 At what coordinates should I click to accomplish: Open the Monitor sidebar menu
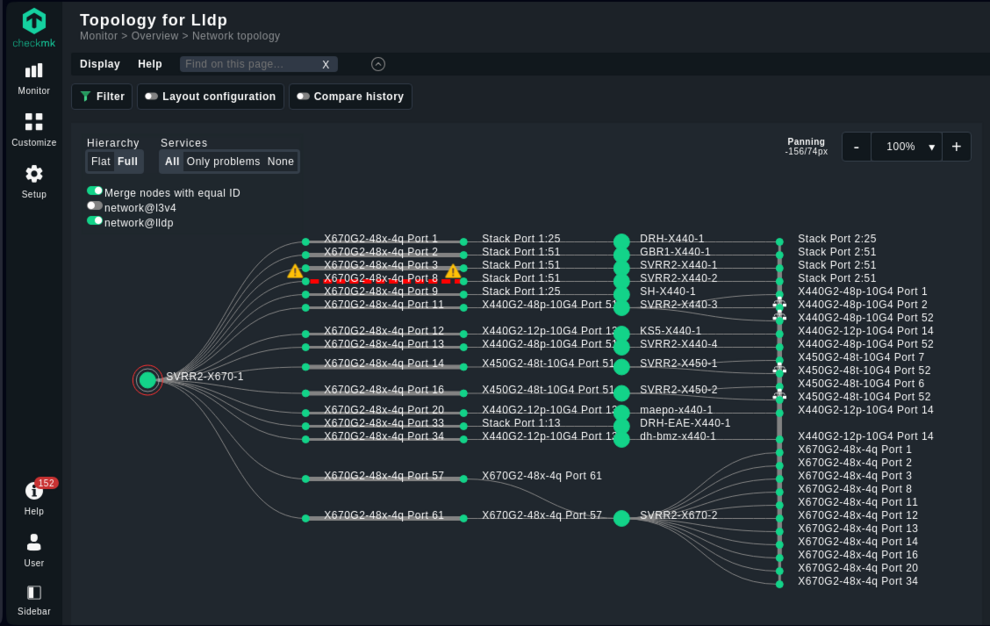point(34,78)
